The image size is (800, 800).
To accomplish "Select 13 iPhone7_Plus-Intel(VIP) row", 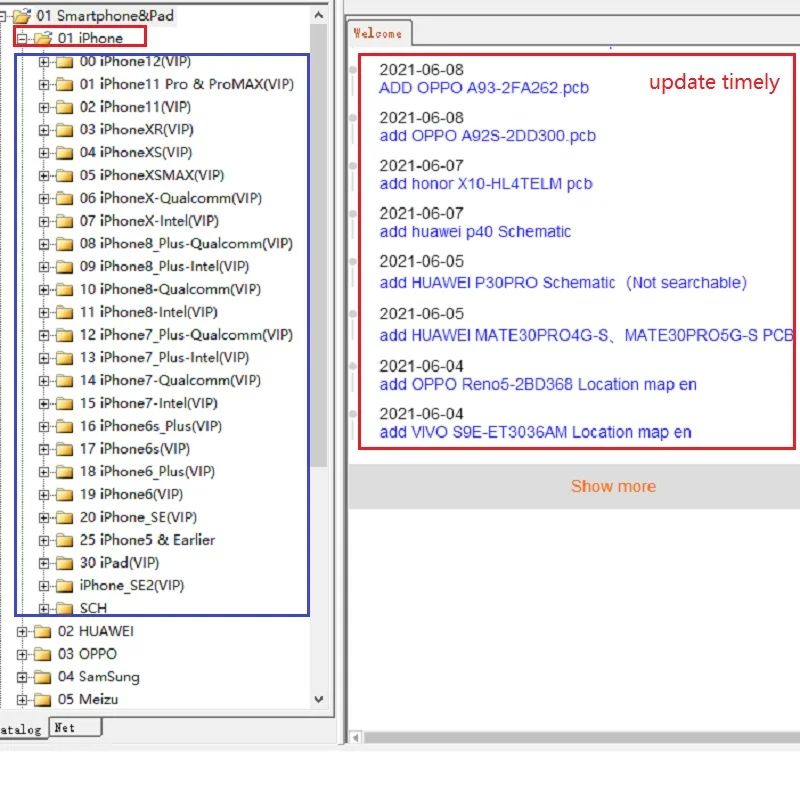I will (164, 358).
